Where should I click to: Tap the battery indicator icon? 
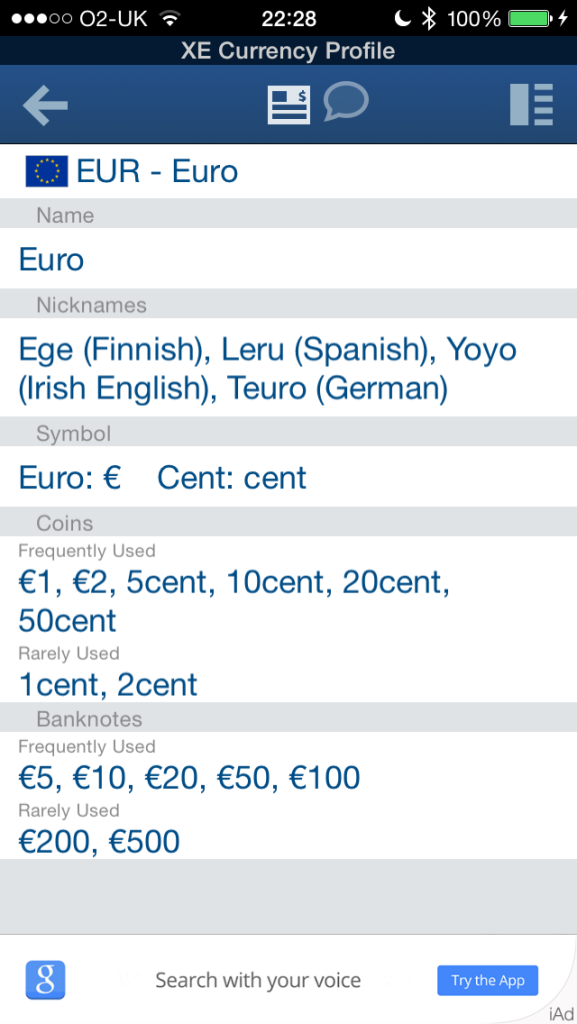(x=529, y=18)
